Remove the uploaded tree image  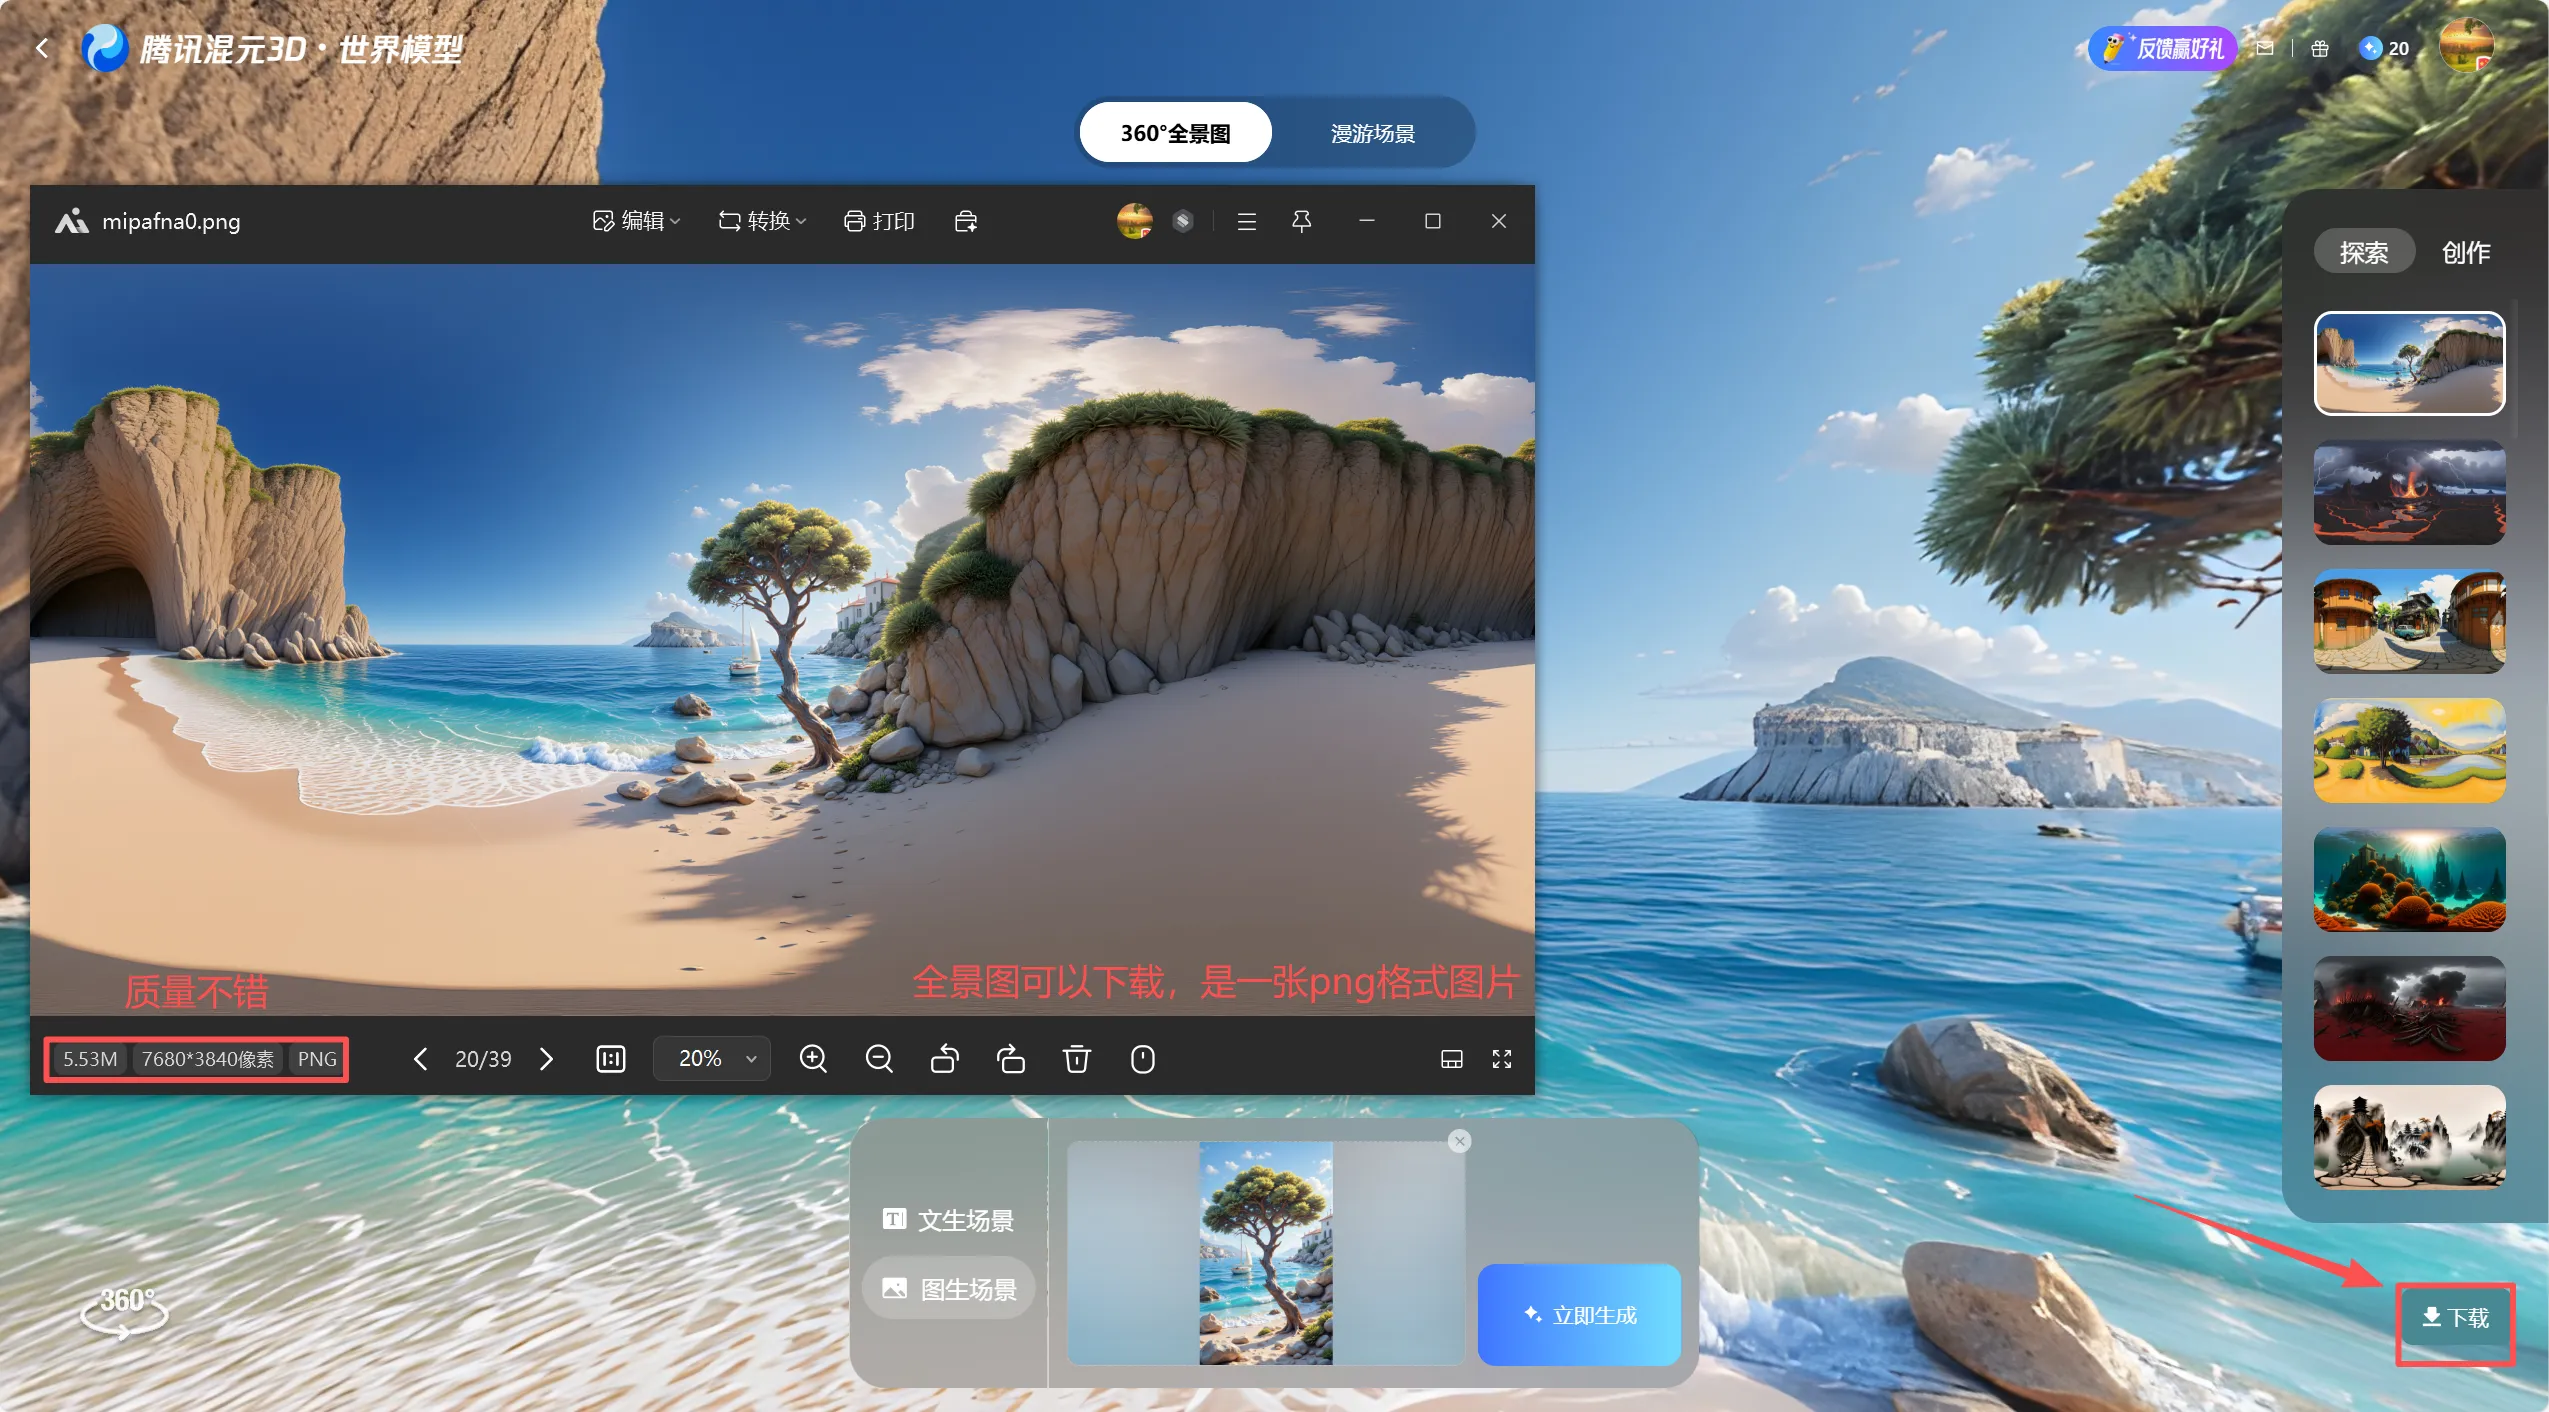click(x=1459, y=1141)
